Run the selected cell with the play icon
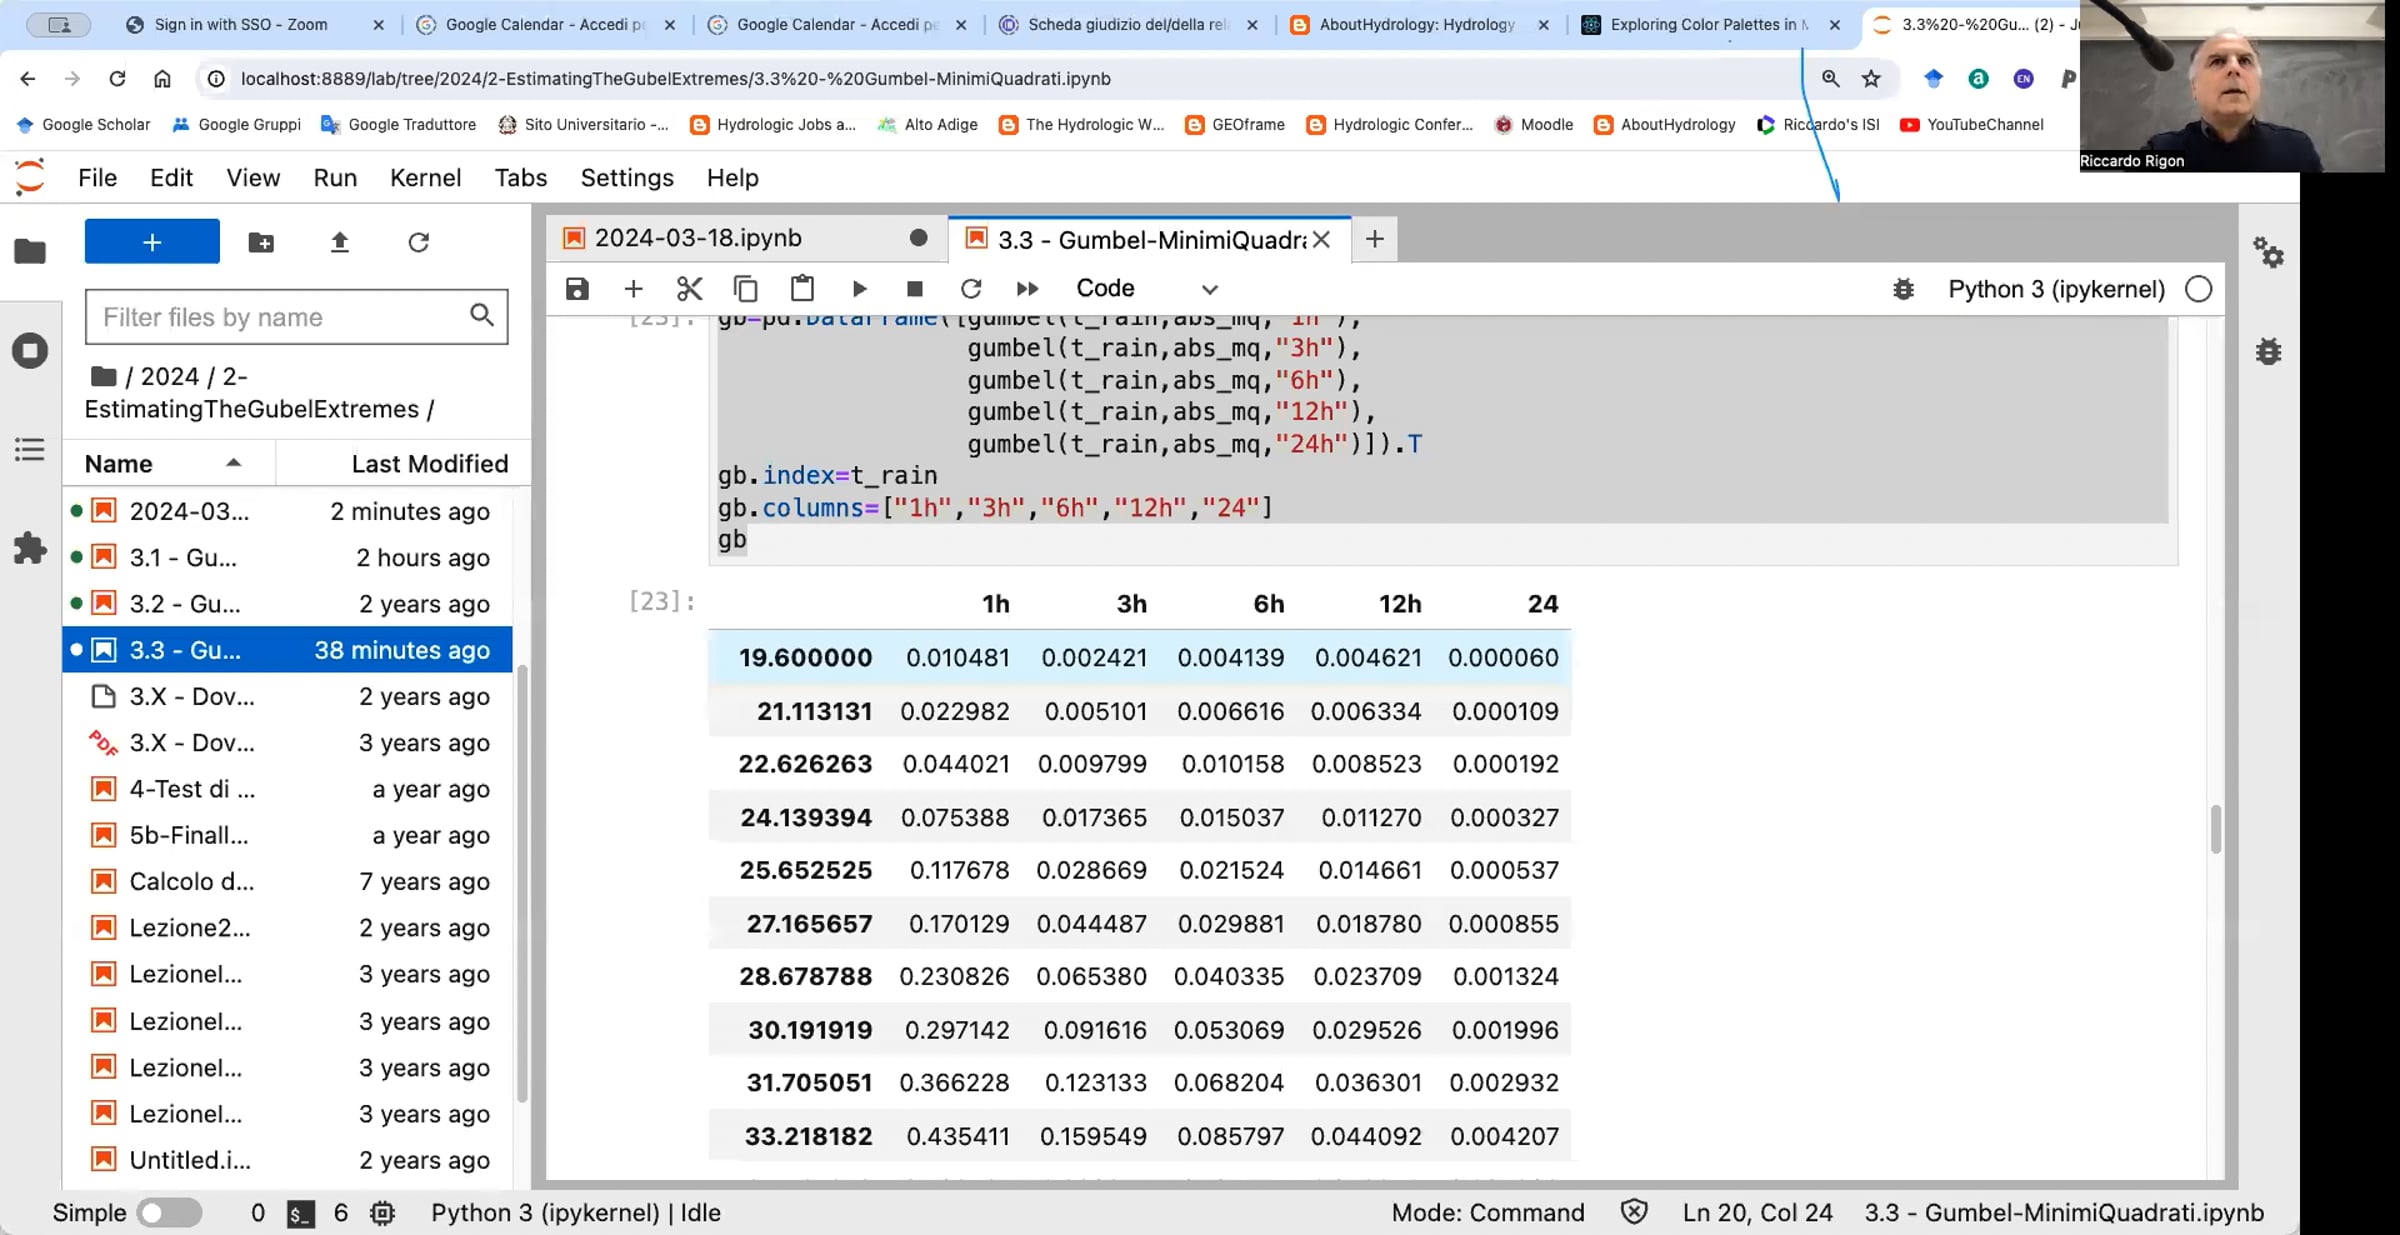Screen dimensions: 2400x1235 click(x=859, y=289)
